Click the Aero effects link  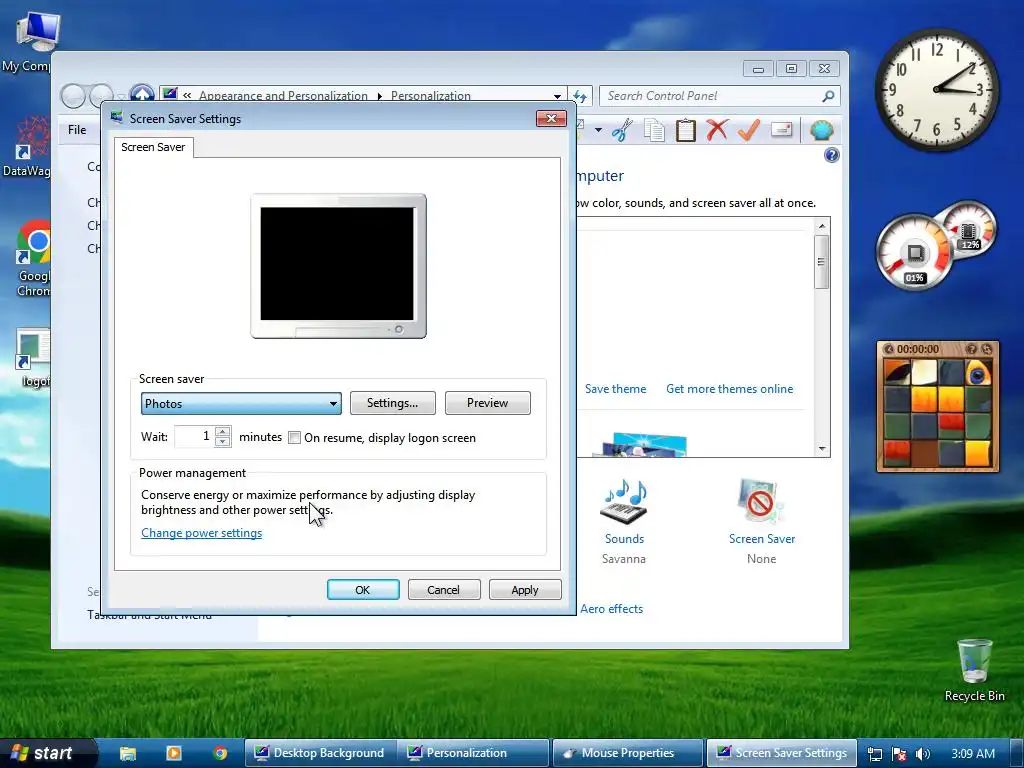611,609
